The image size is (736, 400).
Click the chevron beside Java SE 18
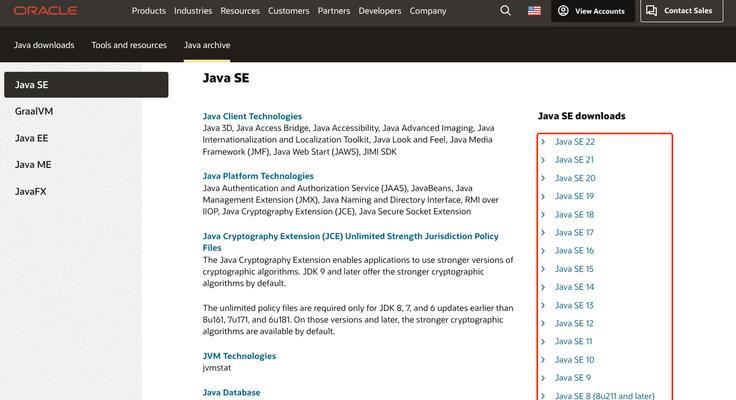click(543, 215)
